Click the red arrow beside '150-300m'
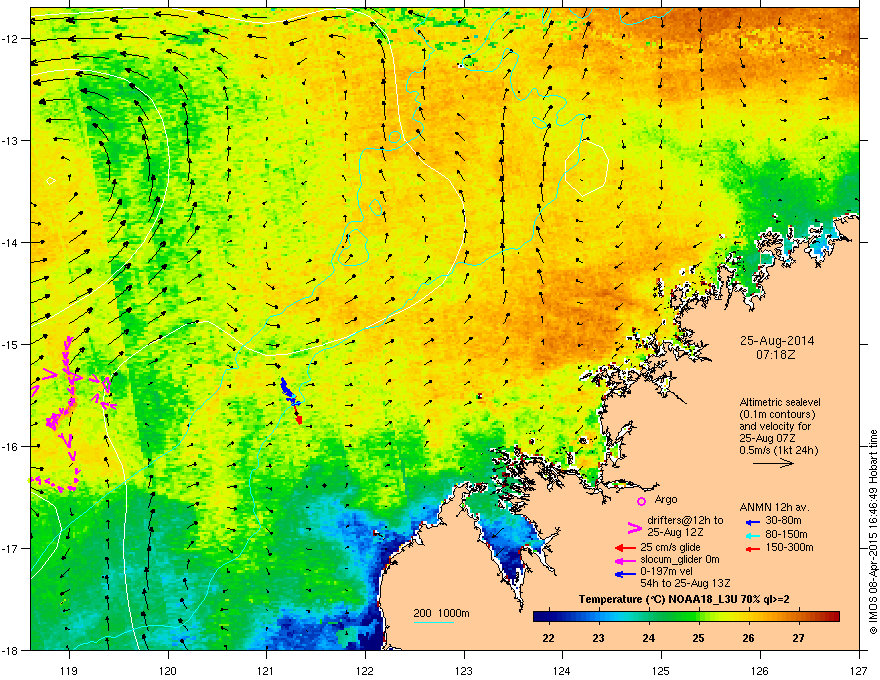 click(x=753, y=548)
